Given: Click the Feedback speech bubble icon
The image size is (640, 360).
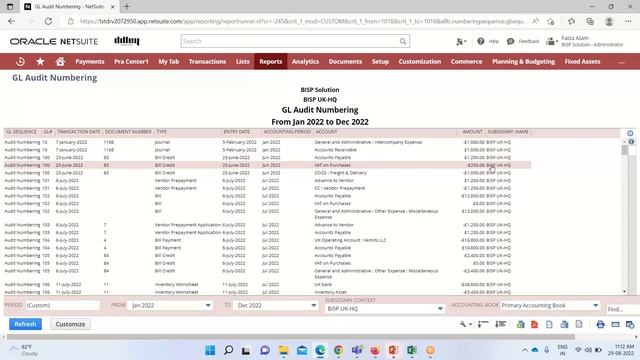Looking at the screenshot, I should (x=510, y=41).
